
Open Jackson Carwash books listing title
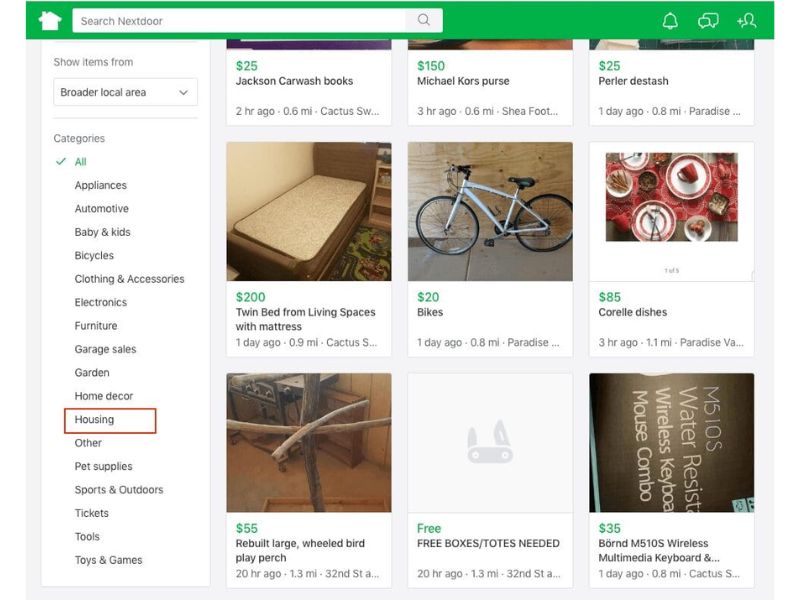pos(294,81)
